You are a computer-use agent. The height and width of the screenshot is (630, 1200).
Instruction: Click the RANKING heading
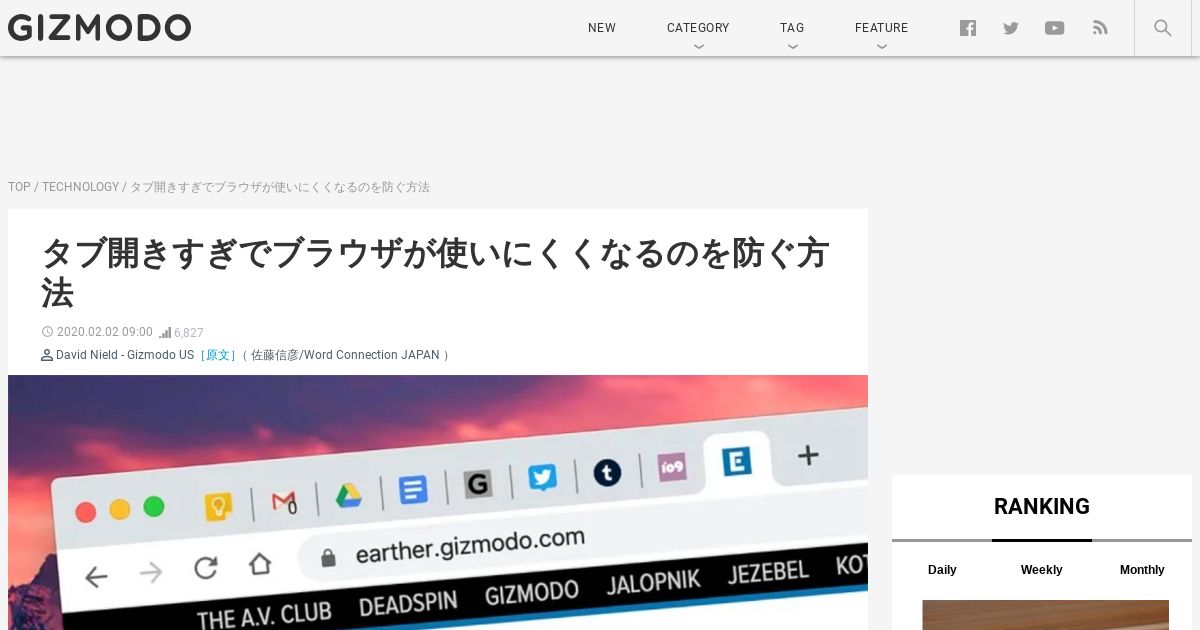(1042, 506)
